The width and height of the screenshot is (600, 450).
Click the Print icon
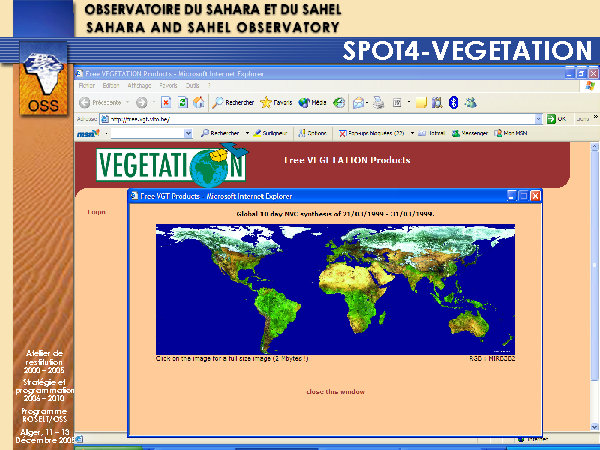(x=378, y=103)
